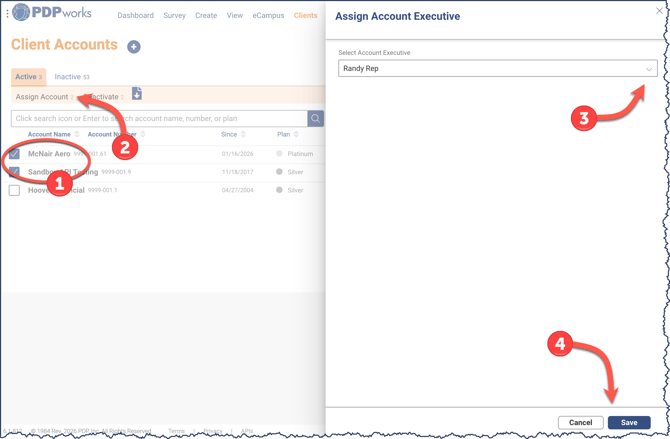
Task: Check the Hoover Financial checkbox
Action: (14, 190)
